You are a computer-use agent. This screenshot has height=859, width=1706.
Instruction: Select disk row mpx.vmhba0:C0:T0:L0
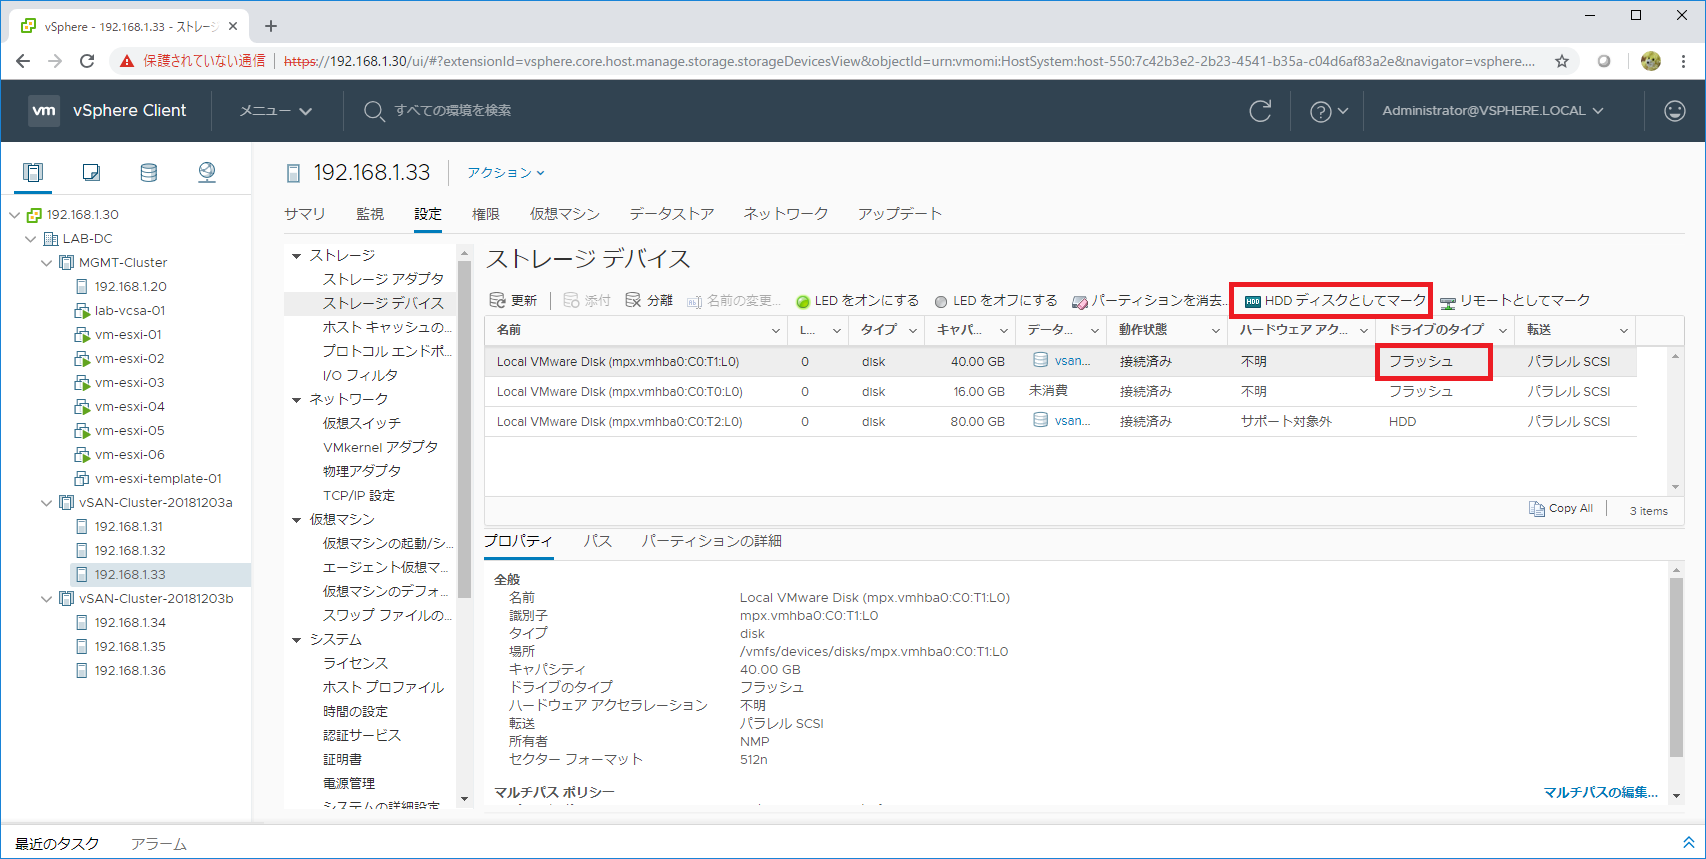(1061, 392)
